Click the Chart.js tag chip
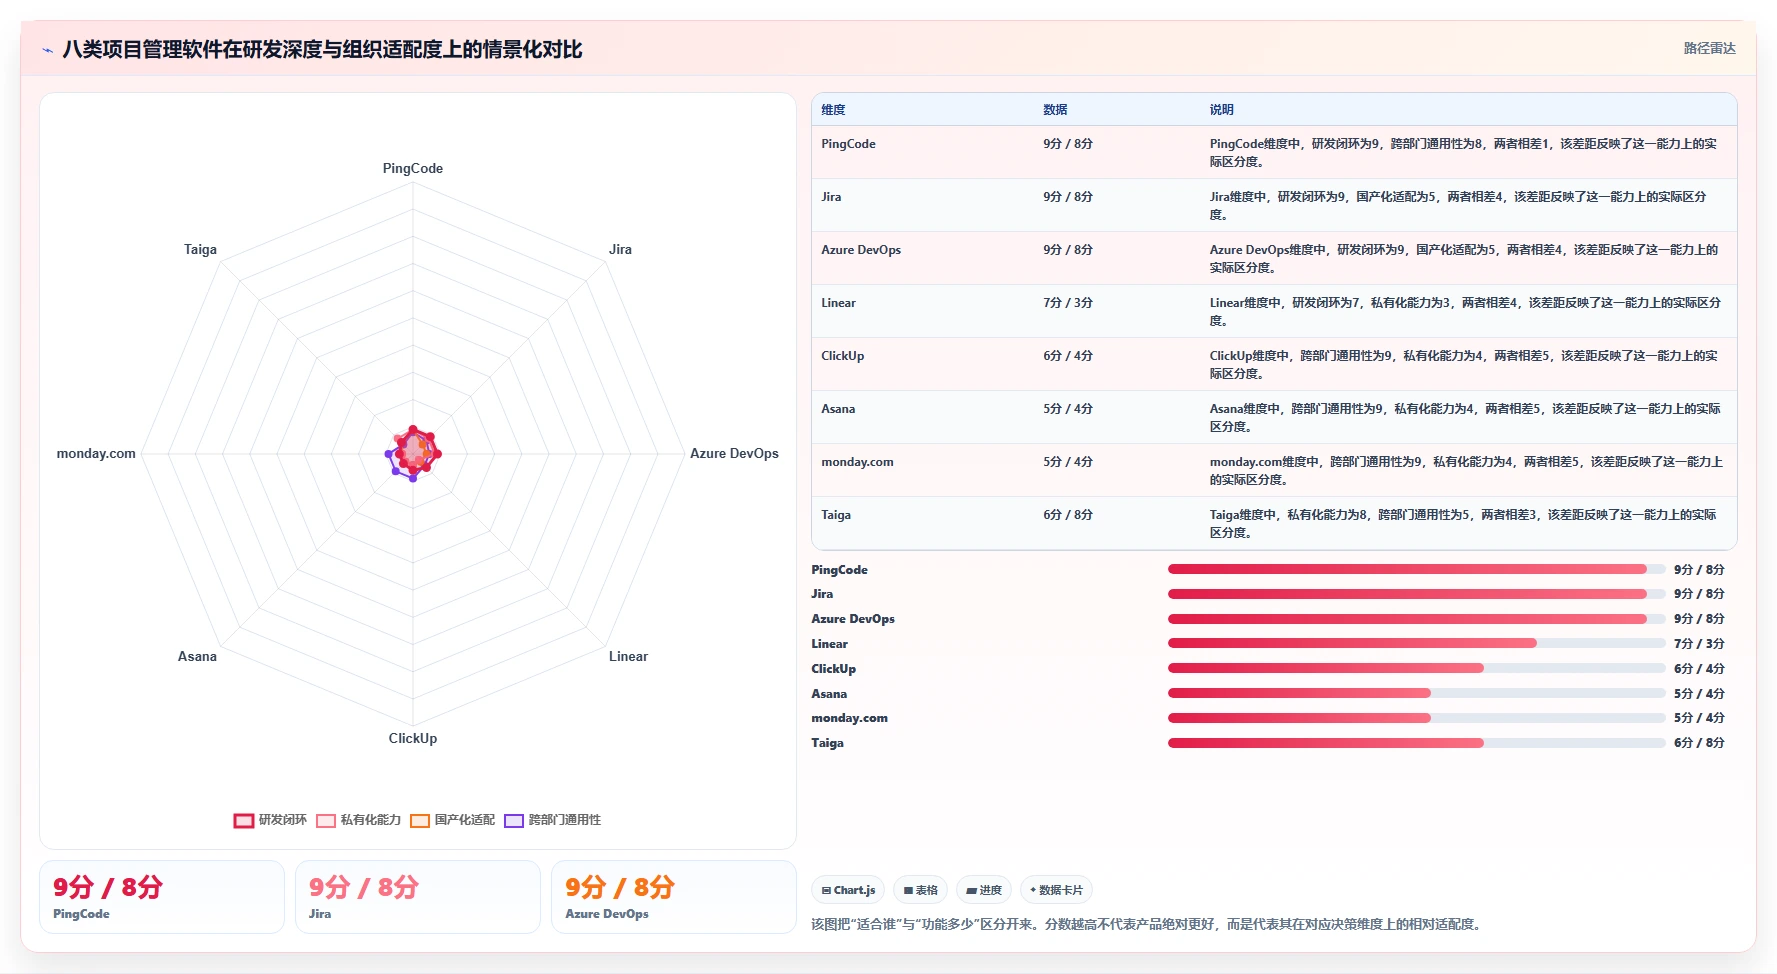Screen dimensions: 1777x974 coord(848,890)
